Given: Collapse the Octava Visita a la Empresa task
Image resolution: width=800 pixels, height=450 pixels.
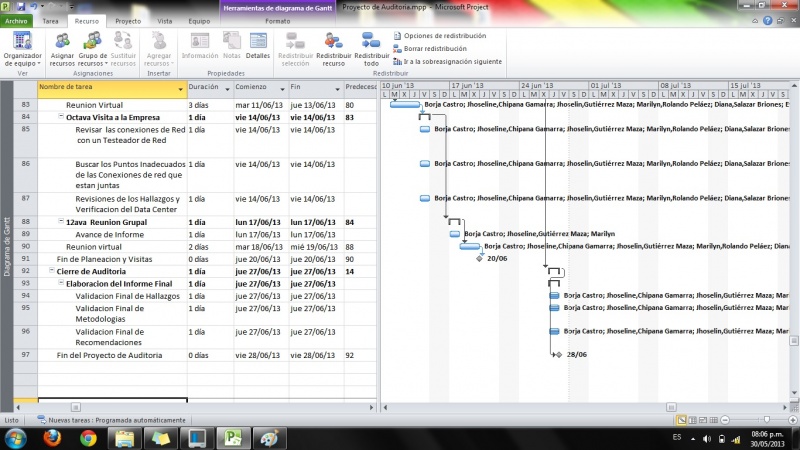Looking at the screenshot, I should (x=61, y=118).
